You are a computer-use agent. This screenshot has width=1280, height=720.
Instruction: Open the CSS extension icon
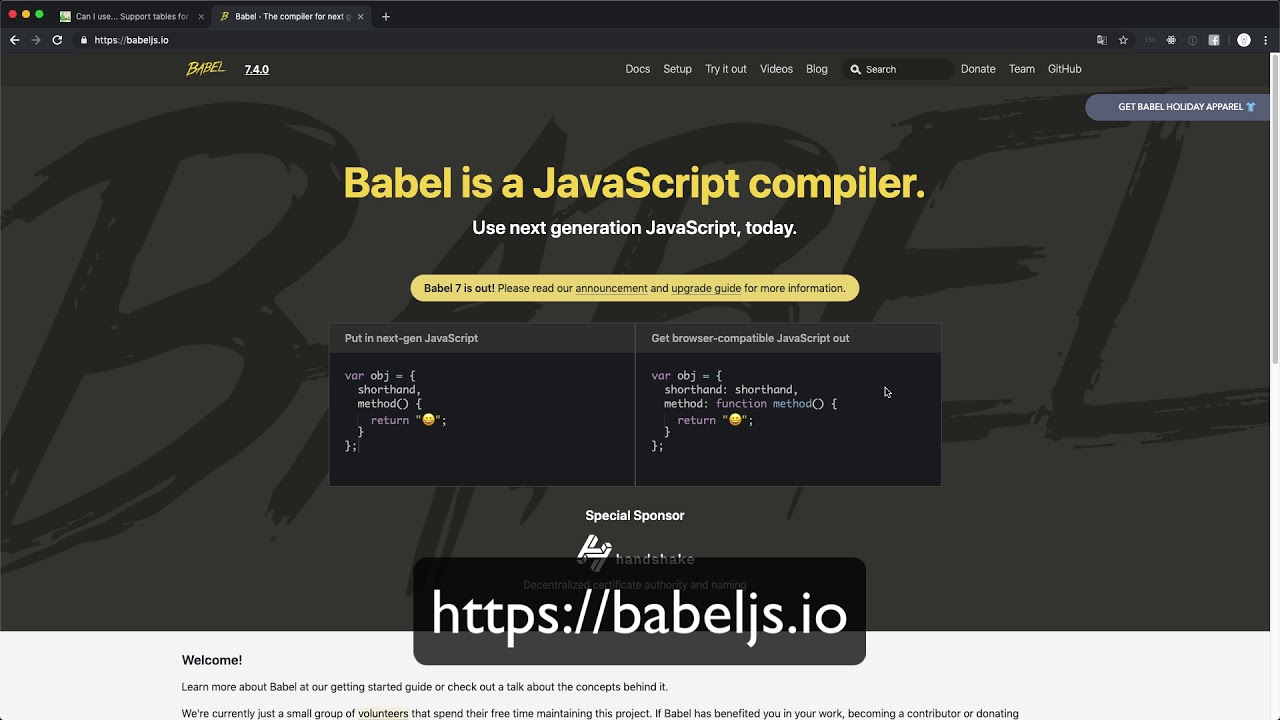pyautogui.click(x=1150, y=40)
